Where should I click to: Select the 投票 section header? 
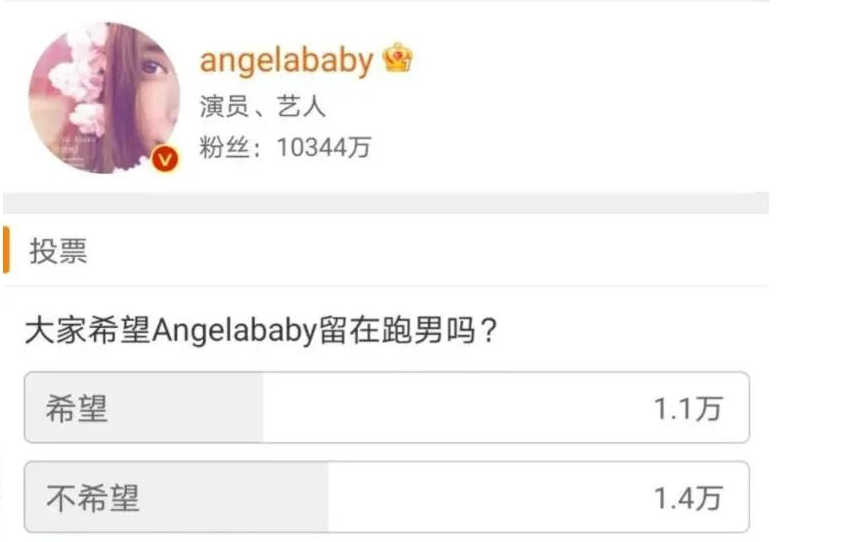(58, 250)
